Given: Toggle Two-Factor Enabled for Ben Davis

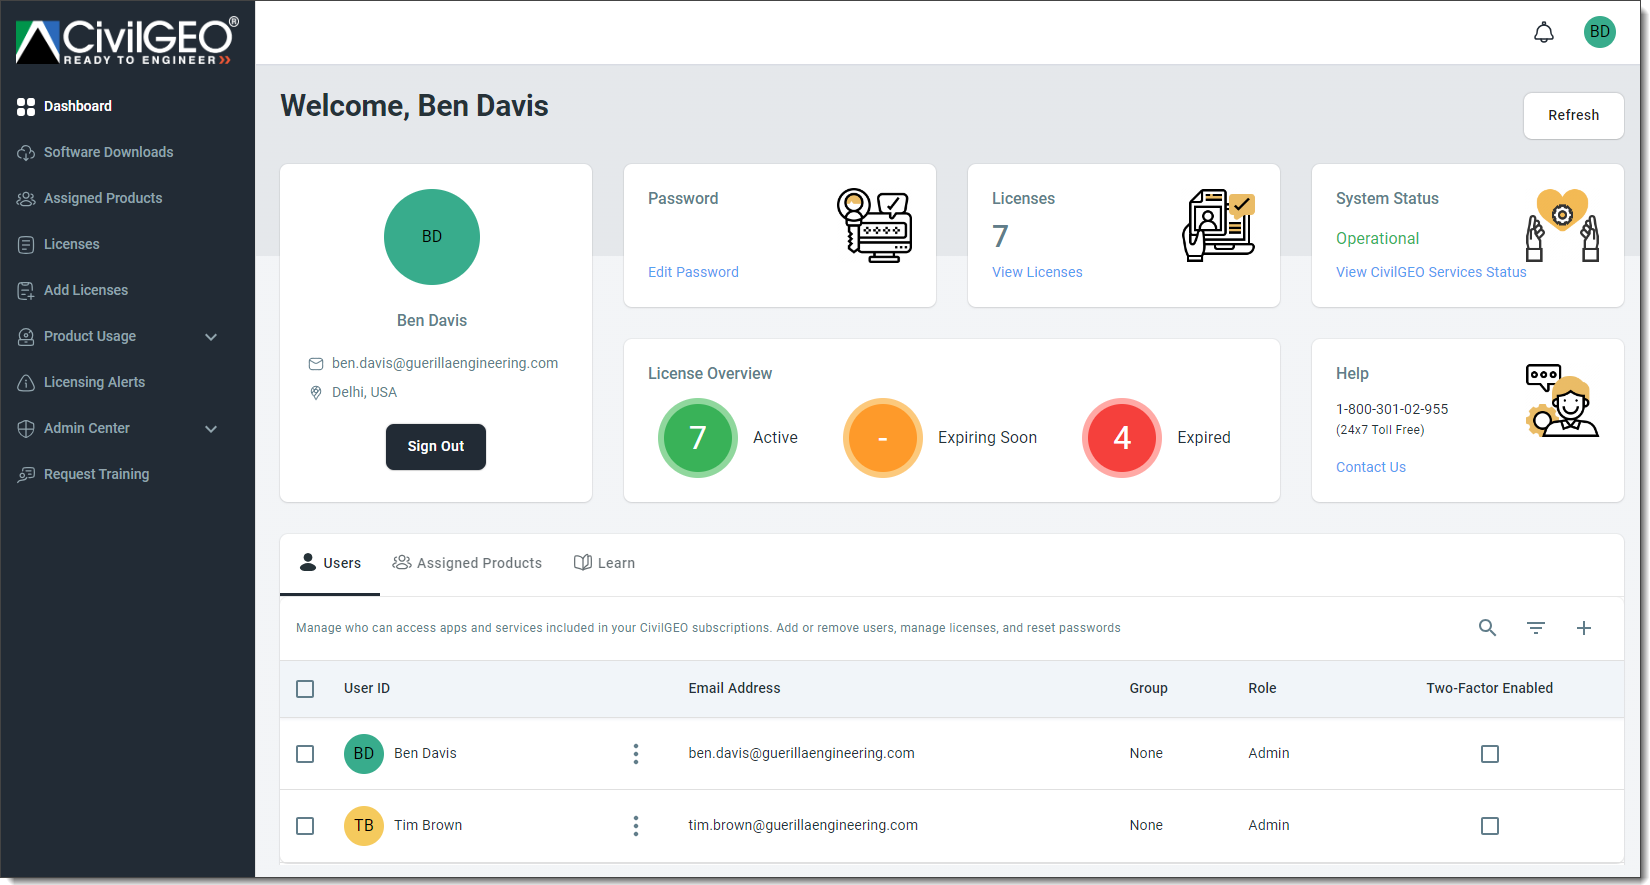Looking at the screenshot, I should [x=1490, y=754].
